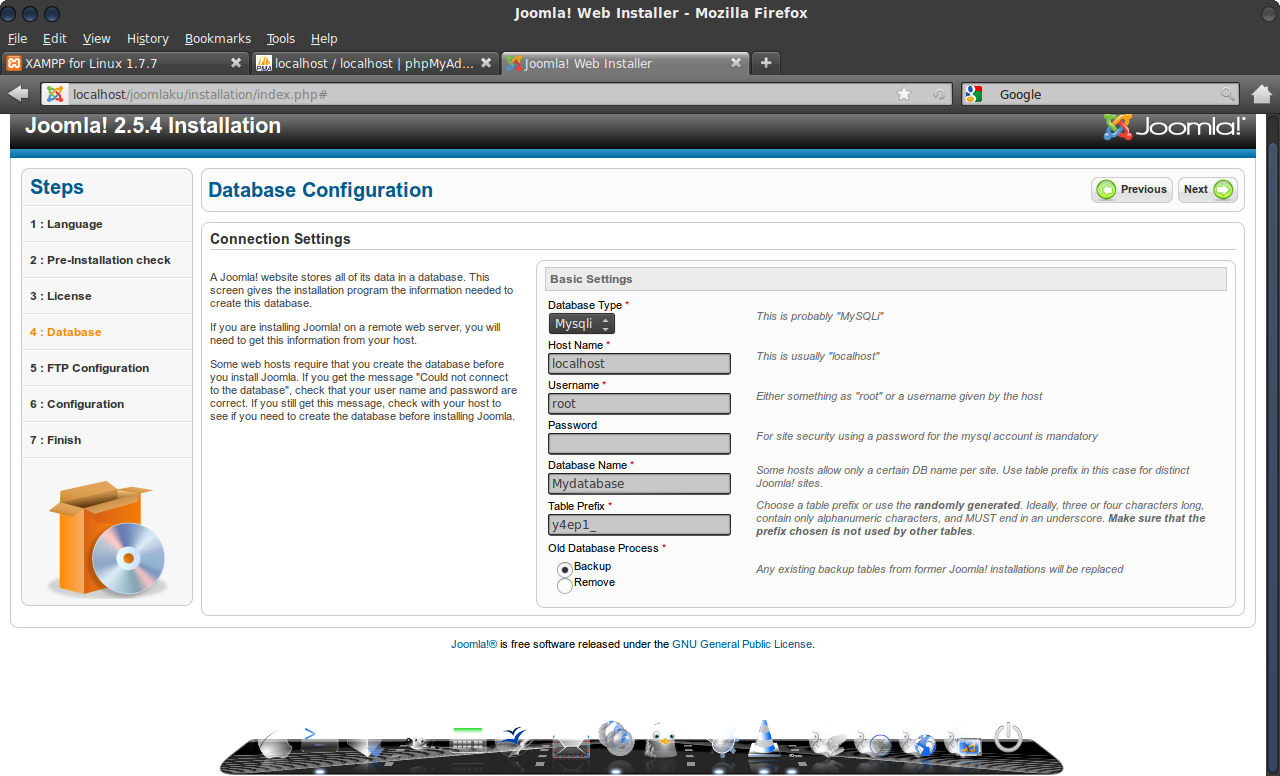Focus the Host Name field
This screenshot has height=776, width=1280.
click(x=639, y=364)
